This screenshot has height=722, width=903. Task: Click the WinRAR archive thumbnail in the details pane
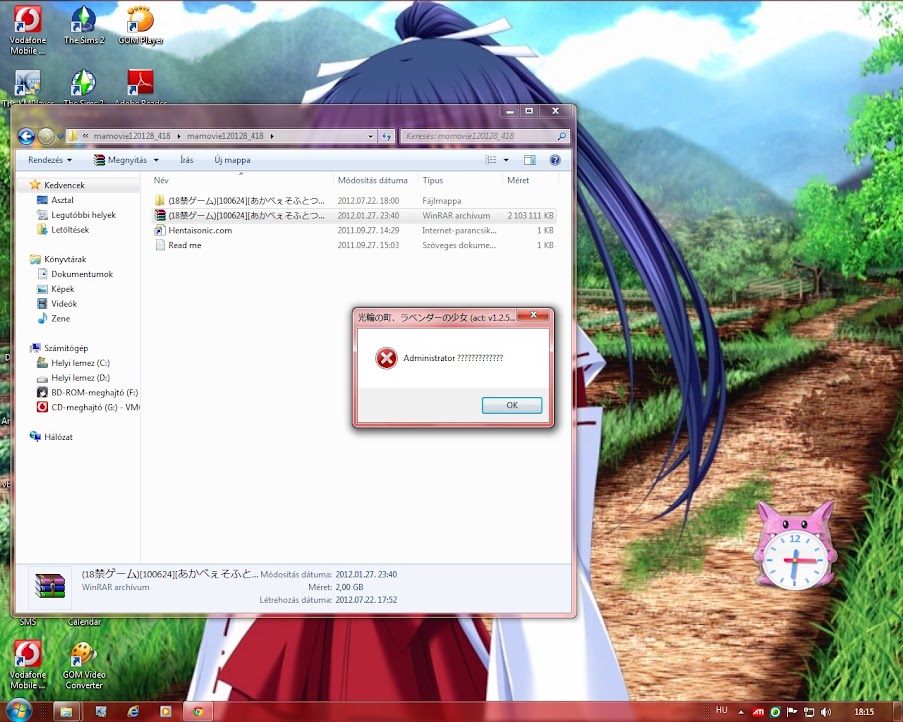[50, 586]
